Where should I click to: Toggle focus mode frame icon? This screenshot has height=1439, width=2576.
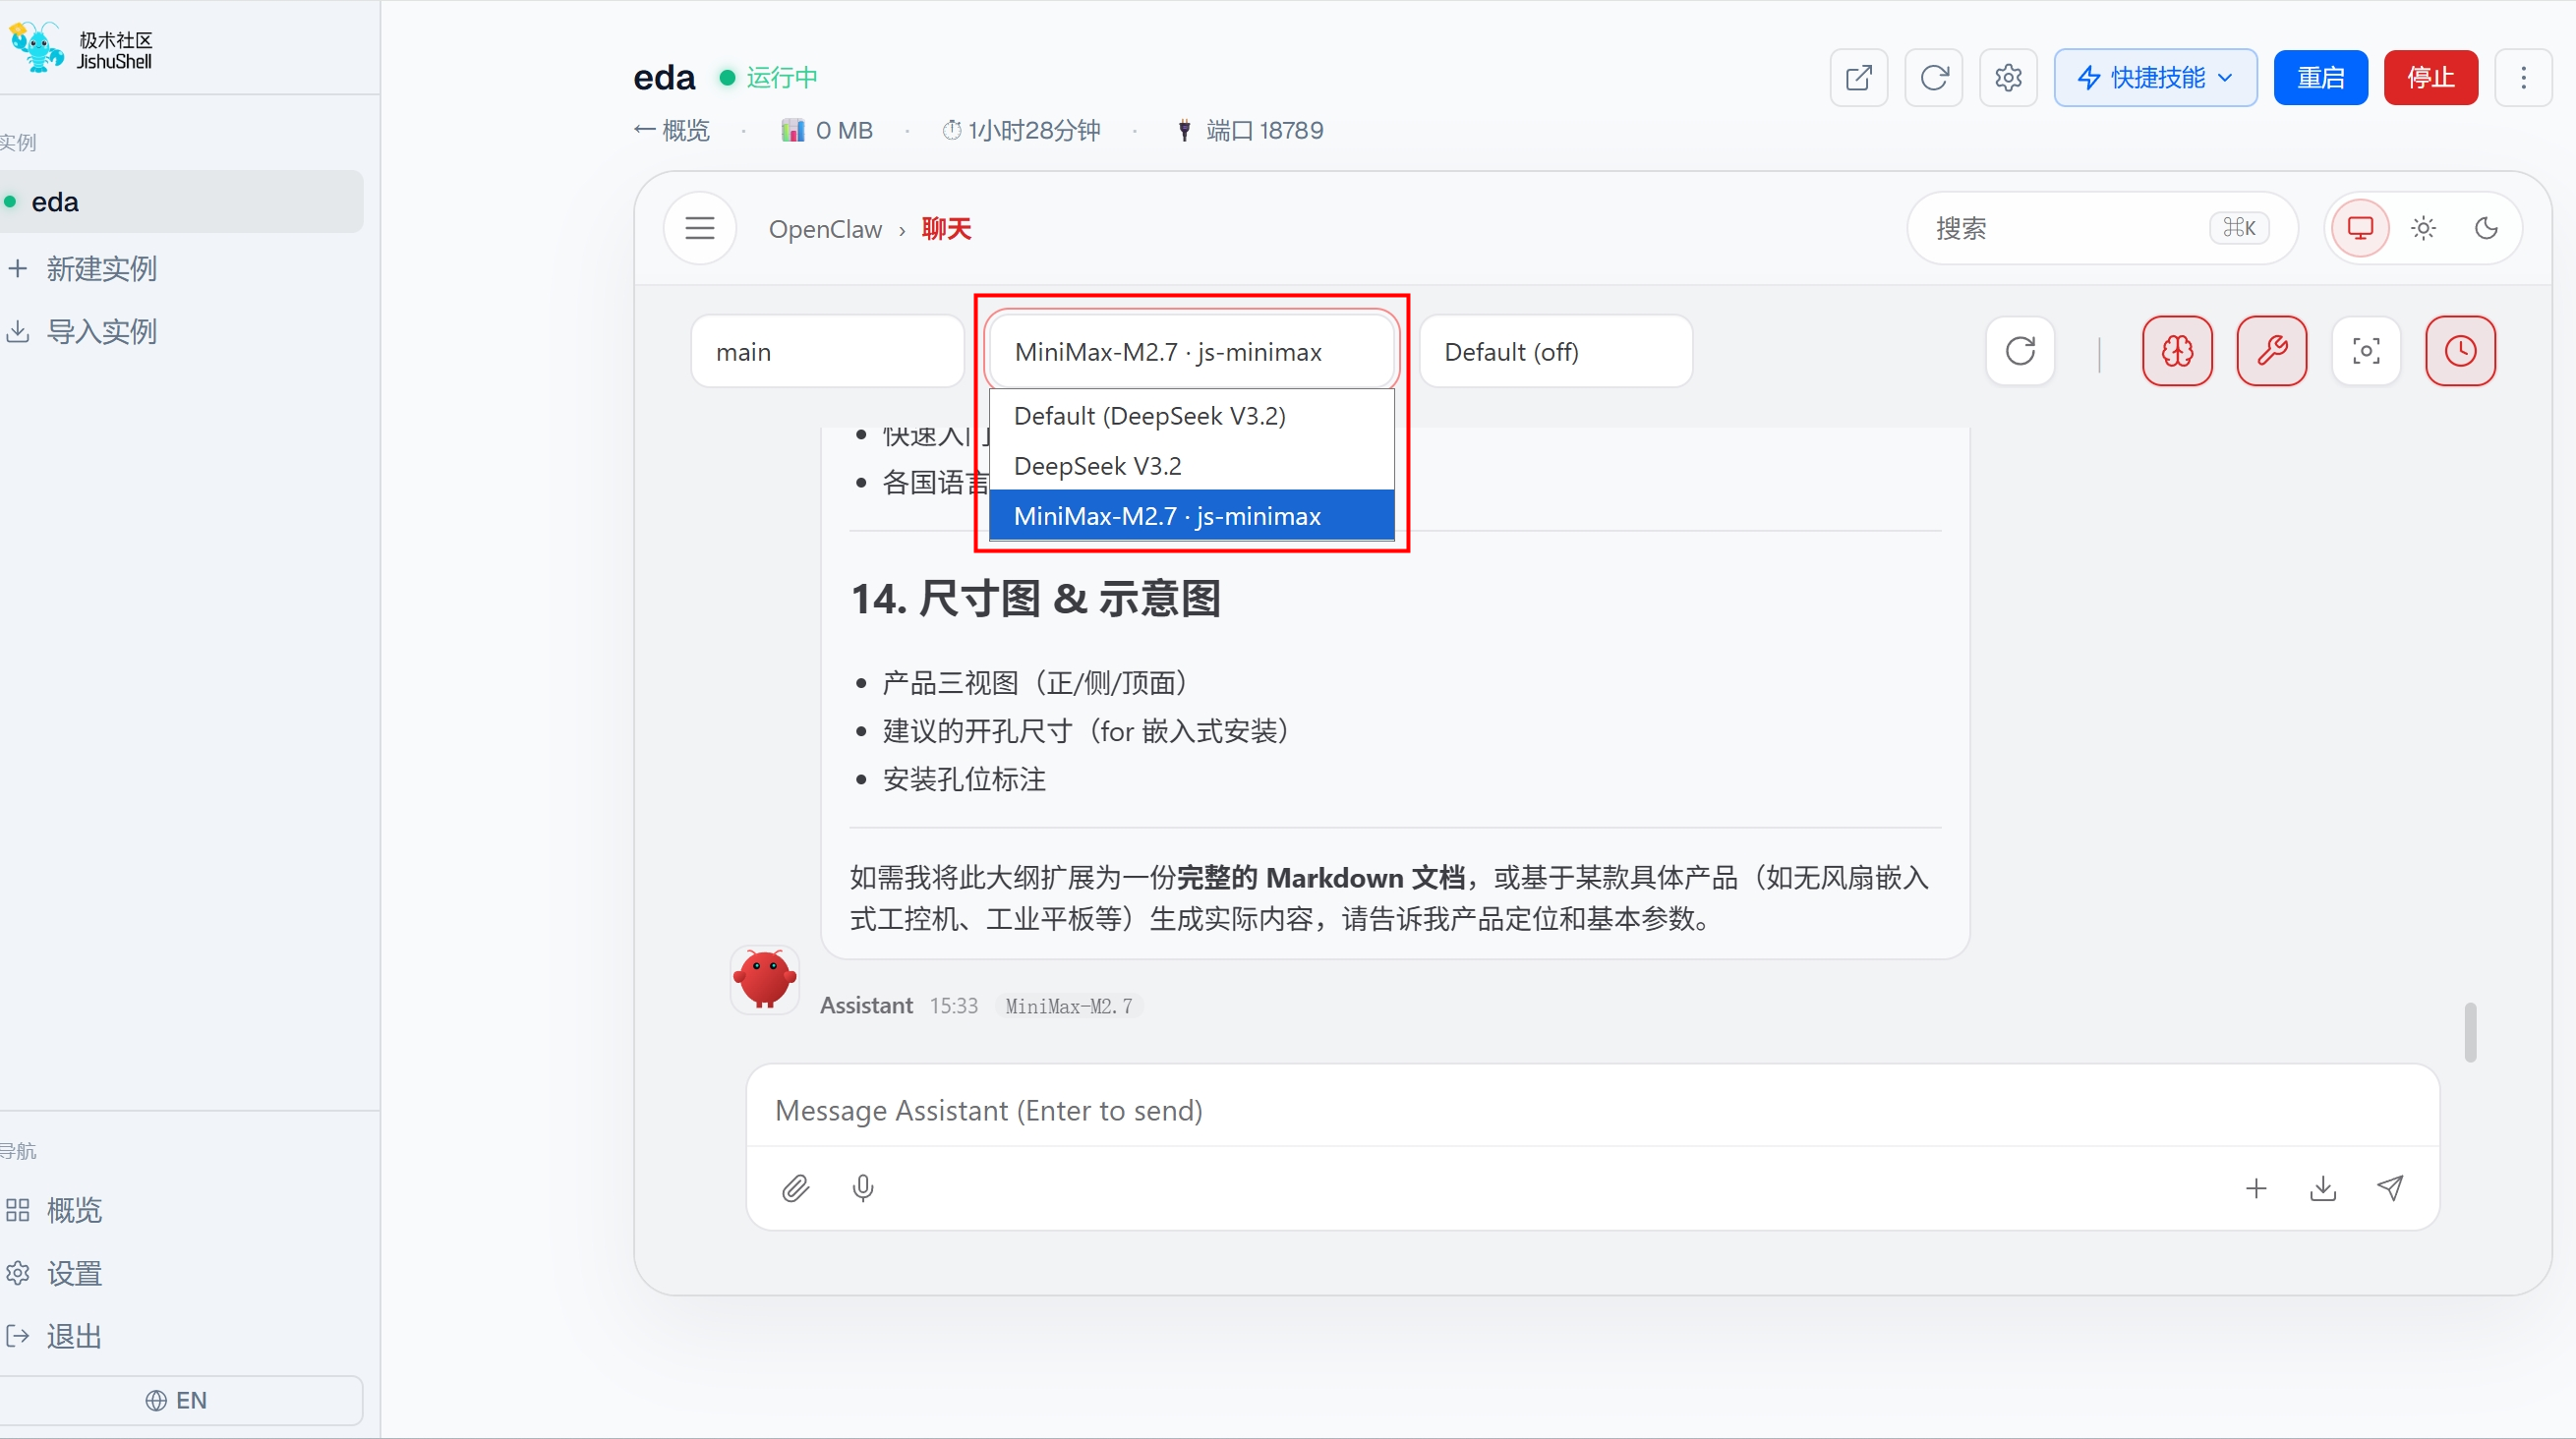click(x=2366, y=351)
